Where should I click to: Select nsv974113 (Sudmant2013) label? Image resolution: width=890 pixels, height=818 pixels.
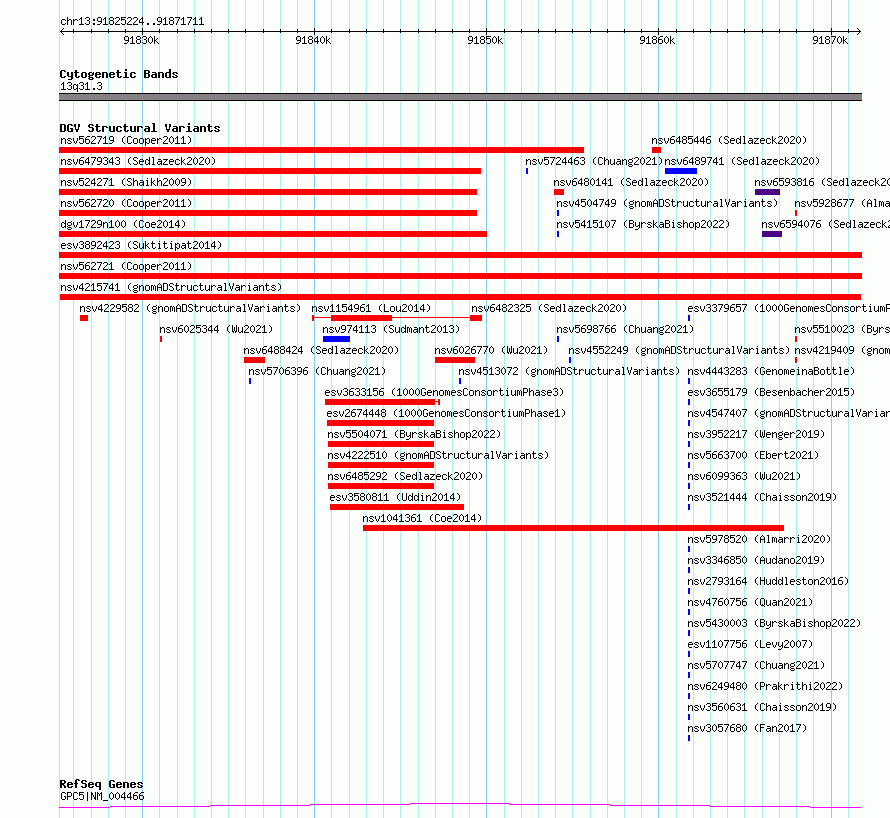tap(391, 329)
